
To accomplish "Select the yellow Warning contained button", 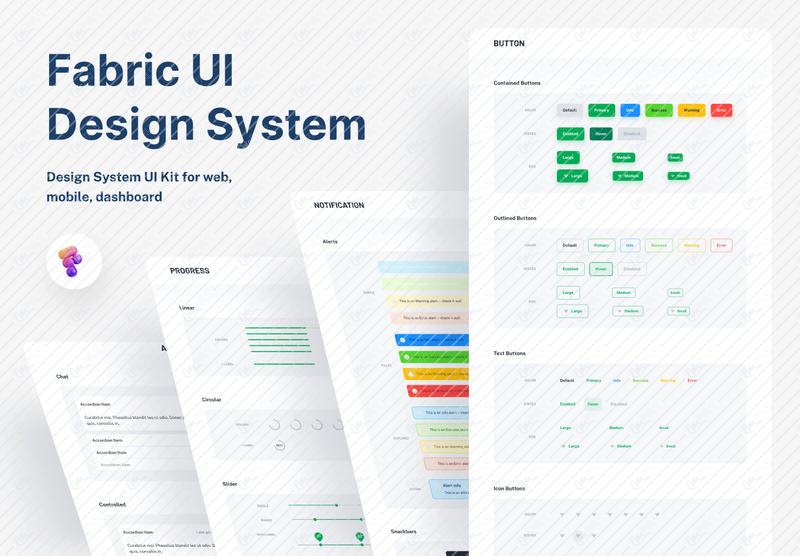I will 691,110.
